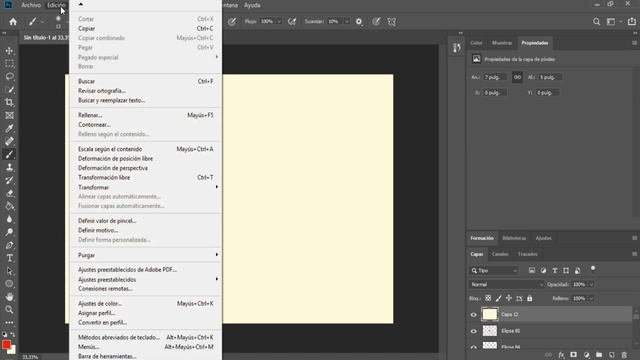Select the Paint Bucket tool
This screenshot has width=640, height=360.
[x=9, y=206]
